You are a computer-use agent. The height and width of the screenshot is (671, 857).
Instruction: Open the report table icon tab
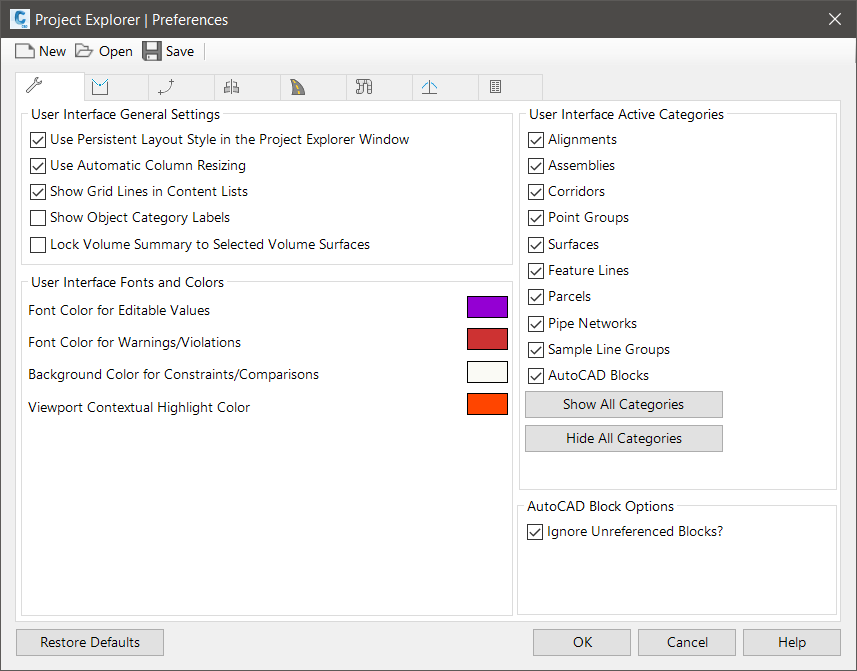(496, 87)
